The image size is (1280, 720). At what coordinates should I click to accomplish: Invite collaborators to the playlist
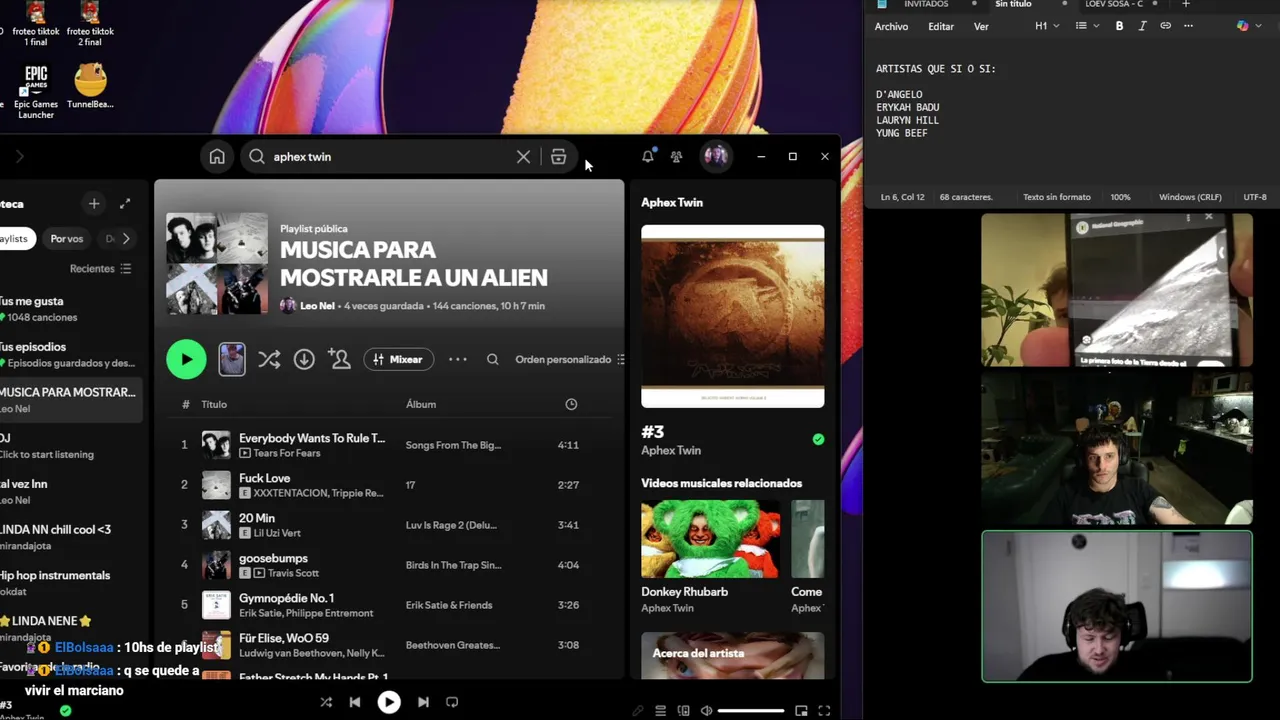click(x=339, y=359)
